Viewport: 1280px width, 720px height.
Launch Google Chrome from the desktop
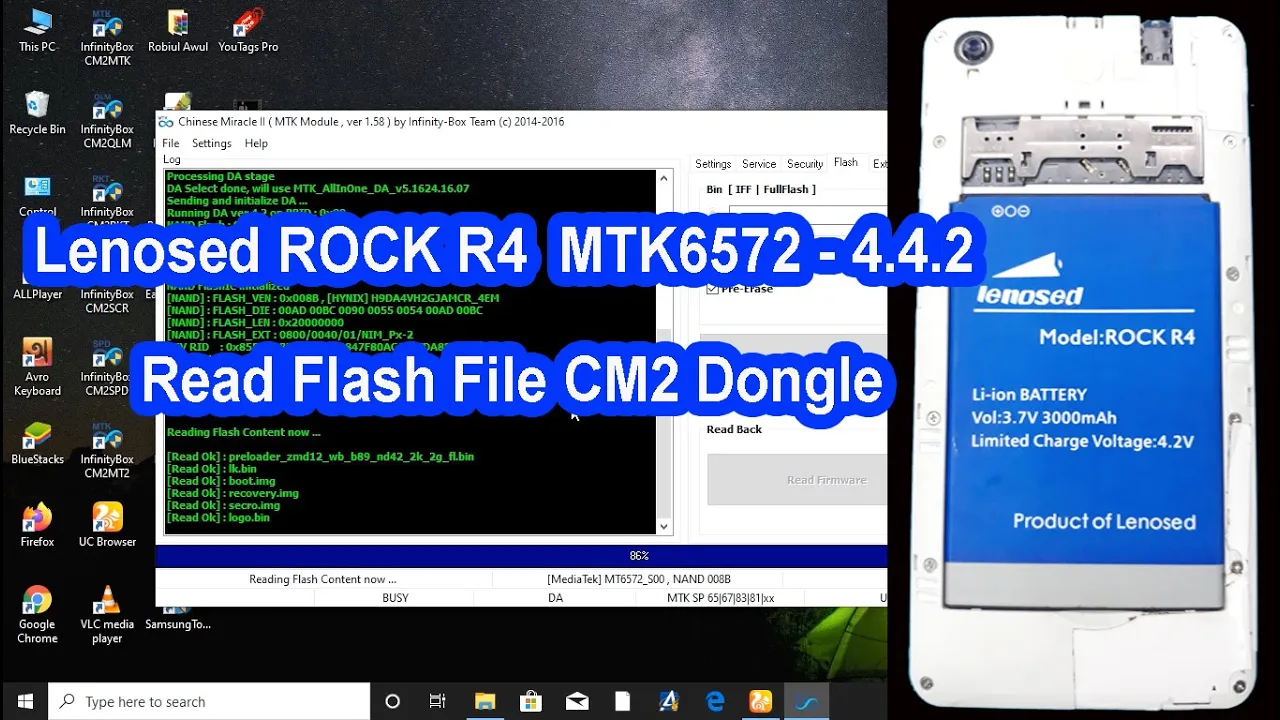pos(37,614)
